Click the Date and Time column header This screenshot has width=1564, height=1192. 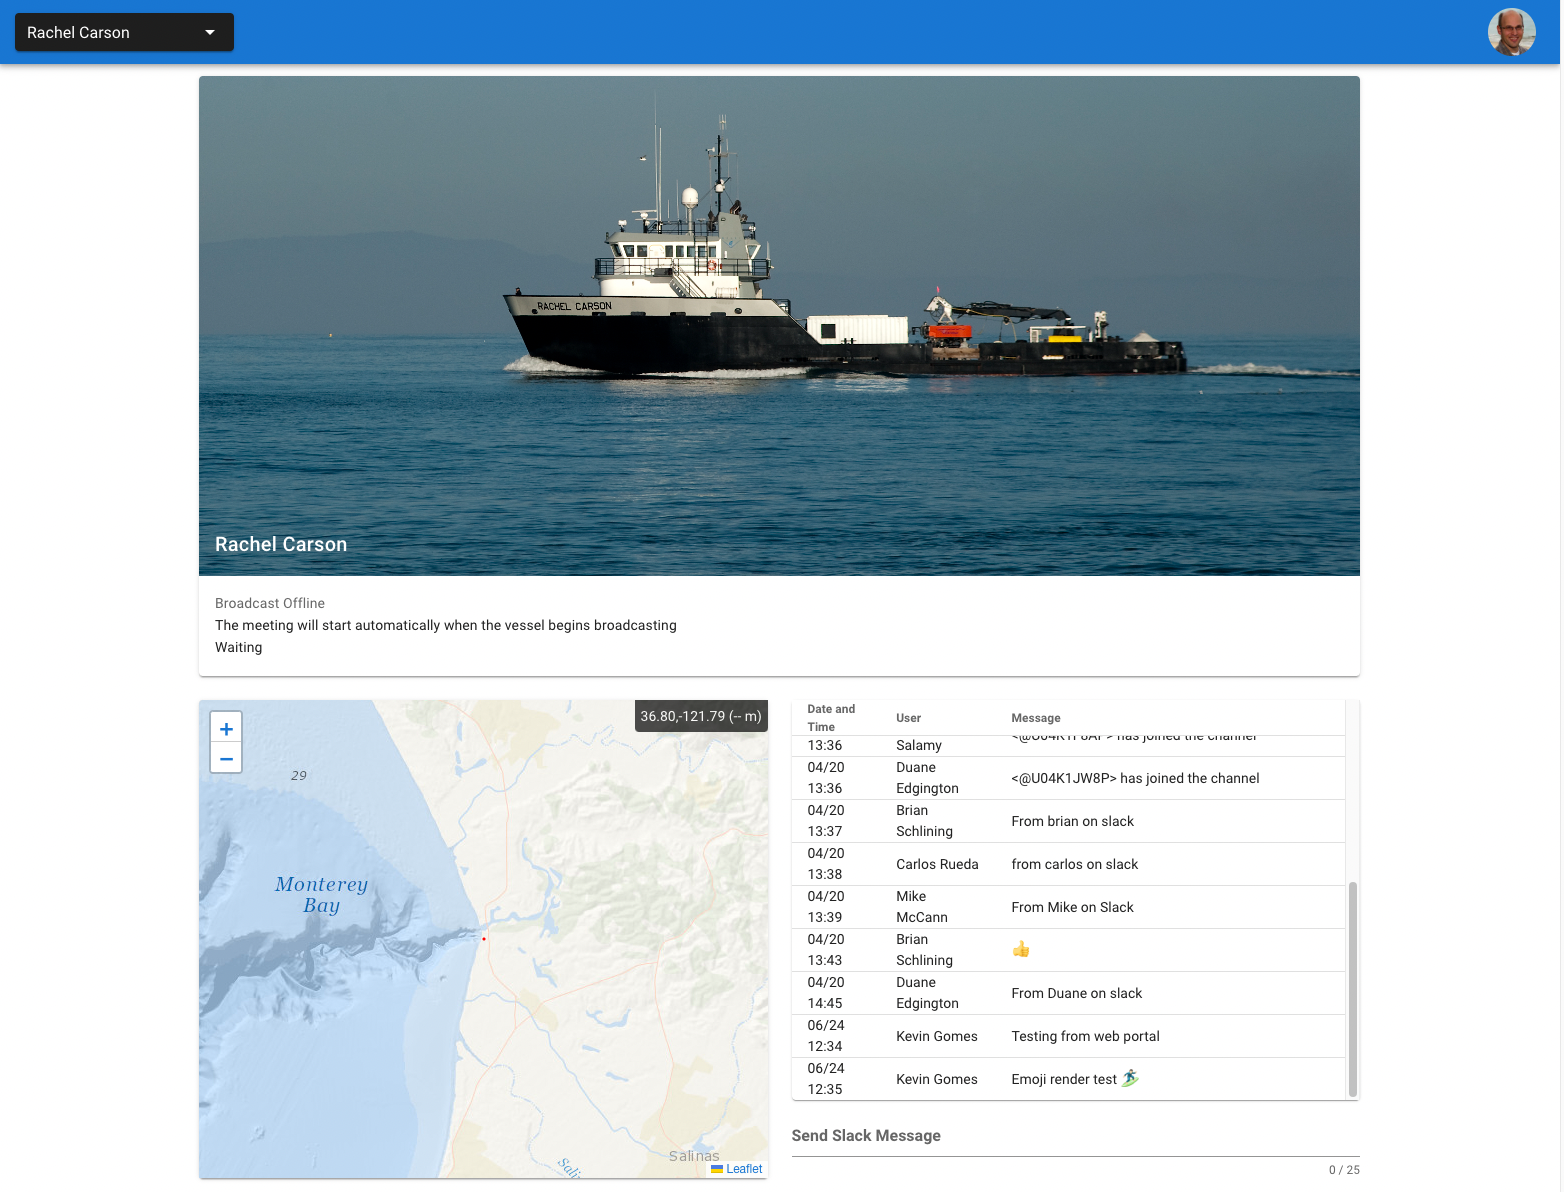click(x=831, y=718)
